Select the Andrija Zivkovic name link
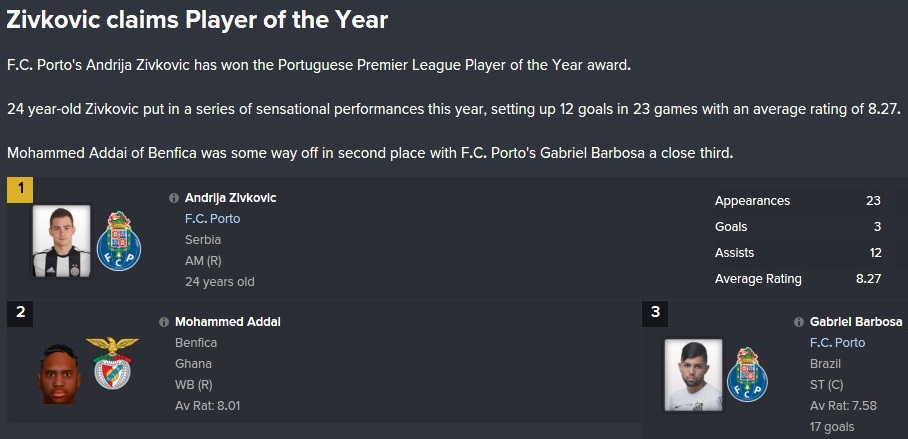The height and width of the screenshot is (439, 908). (x=230, y=198)
